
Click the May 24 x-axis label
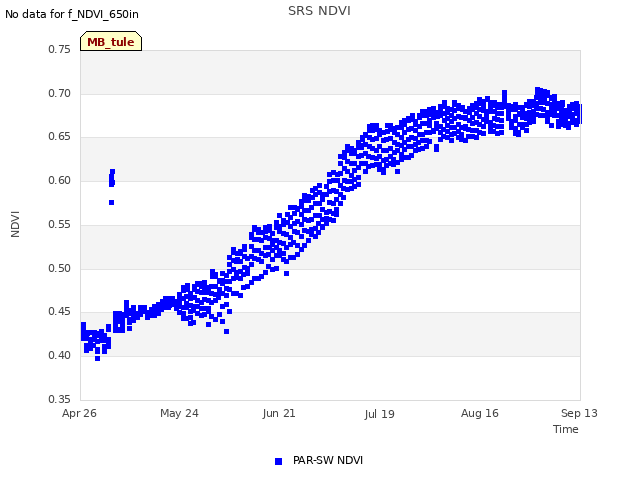(179, 413)
